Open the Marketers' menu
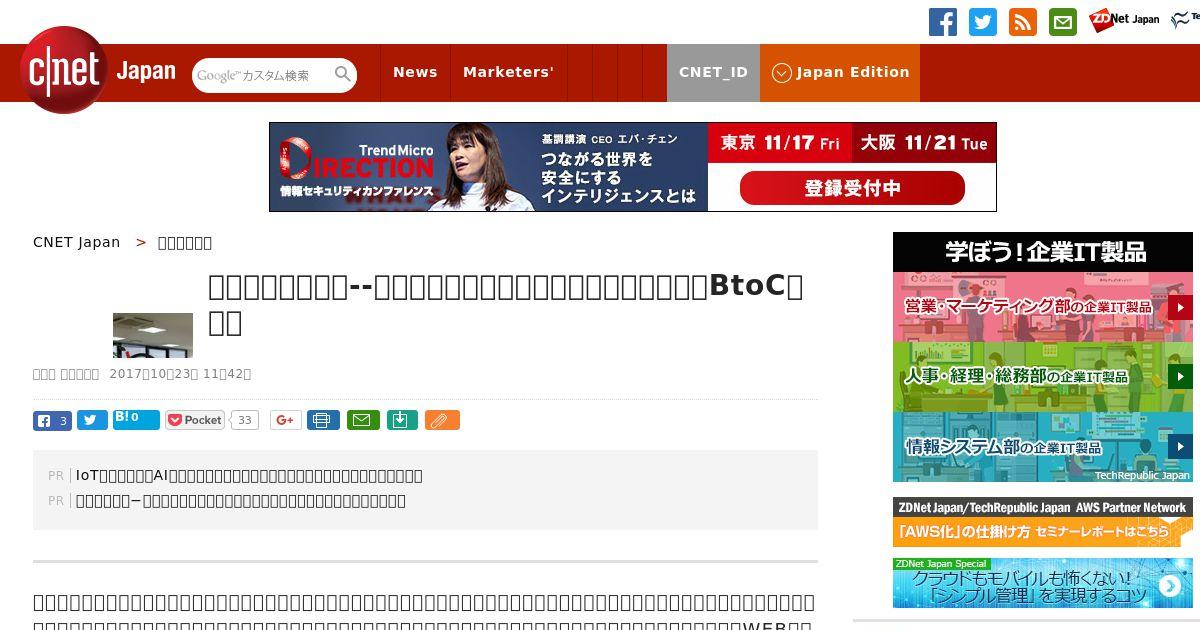 (x=508, y=72)
